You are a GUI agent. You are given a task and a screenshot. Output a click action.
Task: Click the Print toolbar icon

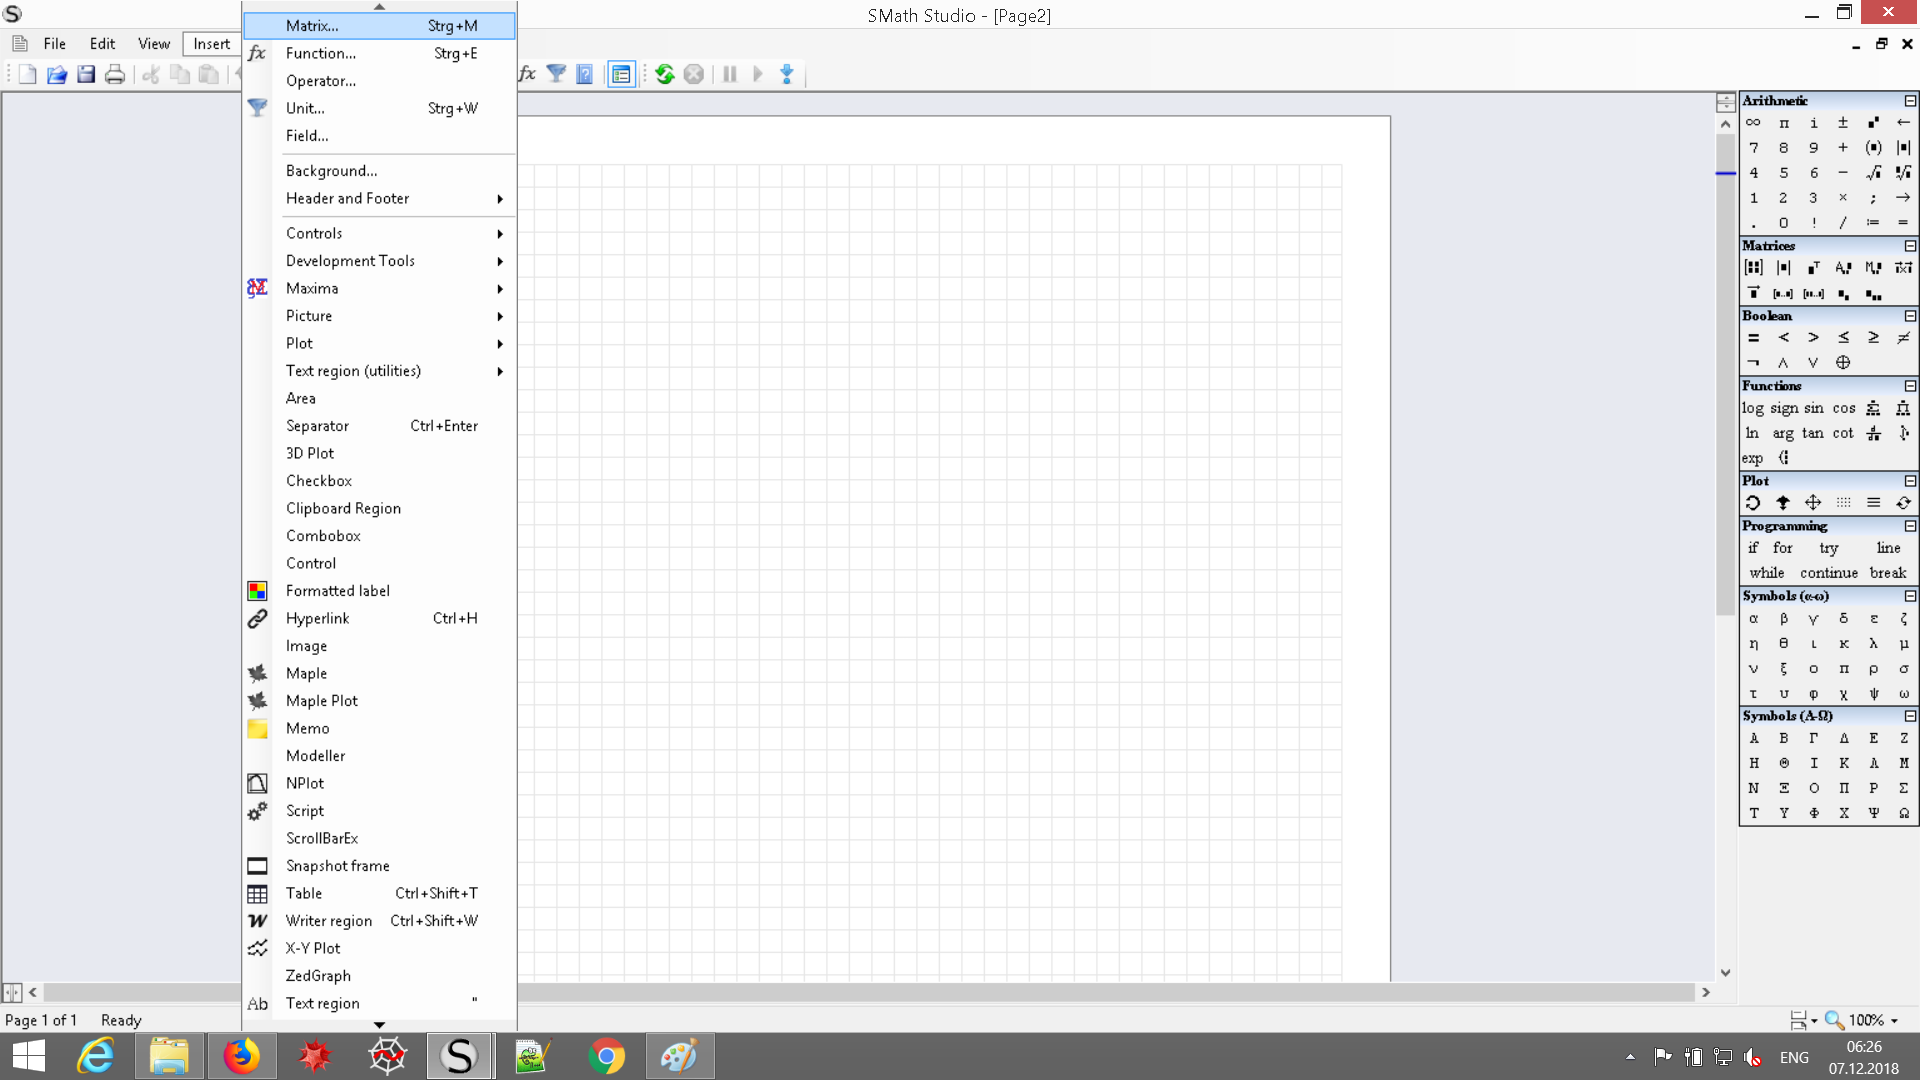click(115, 74)
